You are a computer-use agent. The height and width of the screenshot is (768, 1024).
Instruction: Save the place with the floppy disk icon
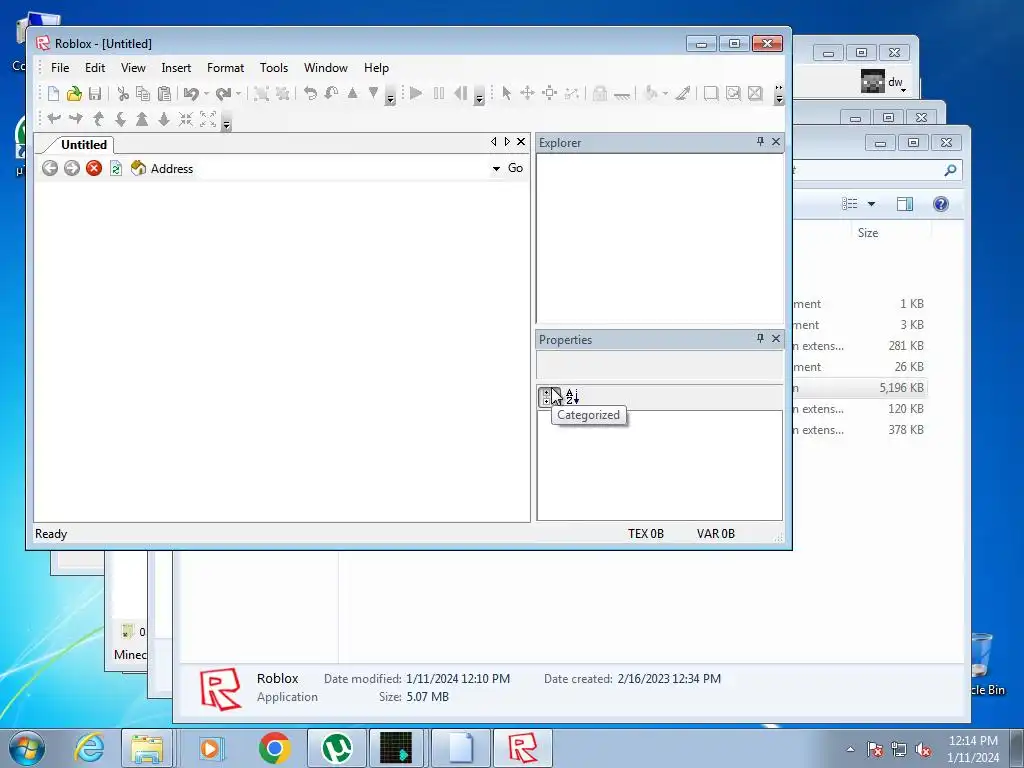point(95,93)
